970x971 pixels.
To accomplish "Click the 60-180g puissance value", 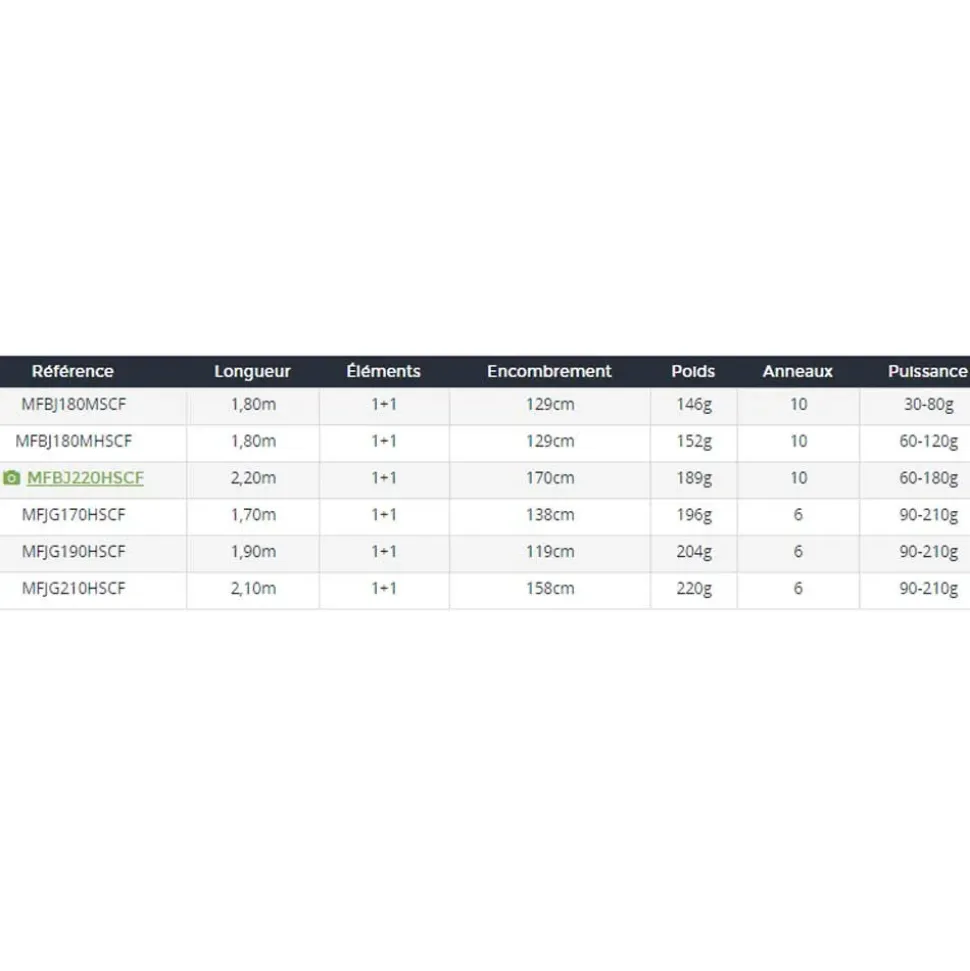I will 928,479.
